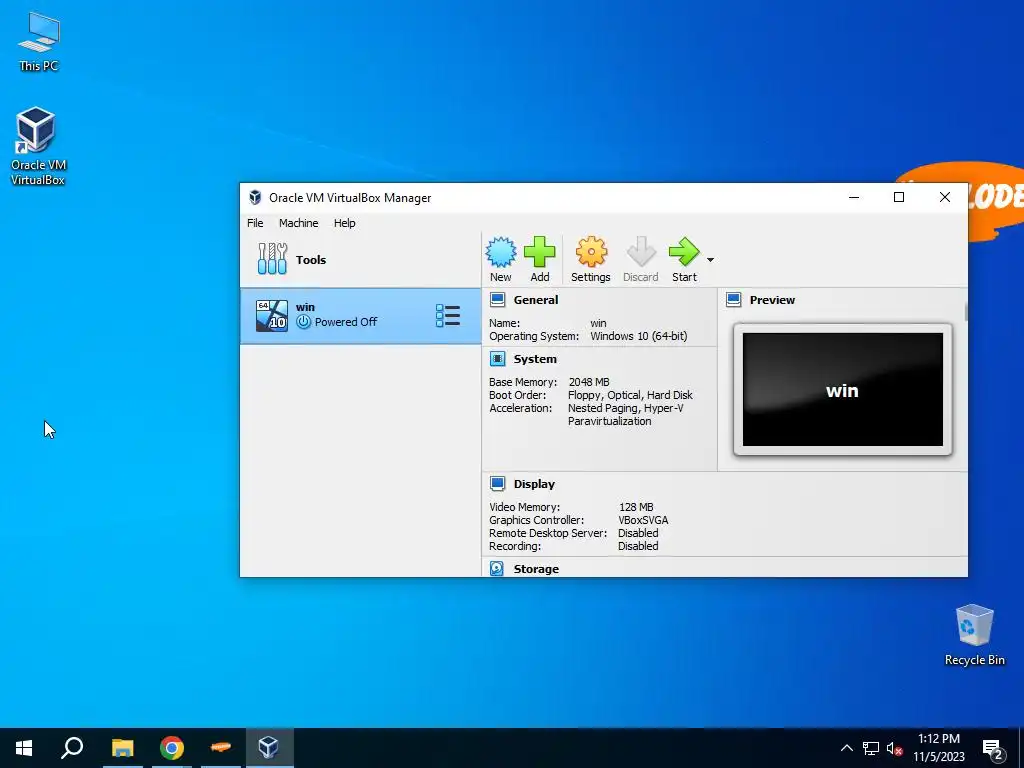Click the 2048 MB base memory value

(589, 382)
